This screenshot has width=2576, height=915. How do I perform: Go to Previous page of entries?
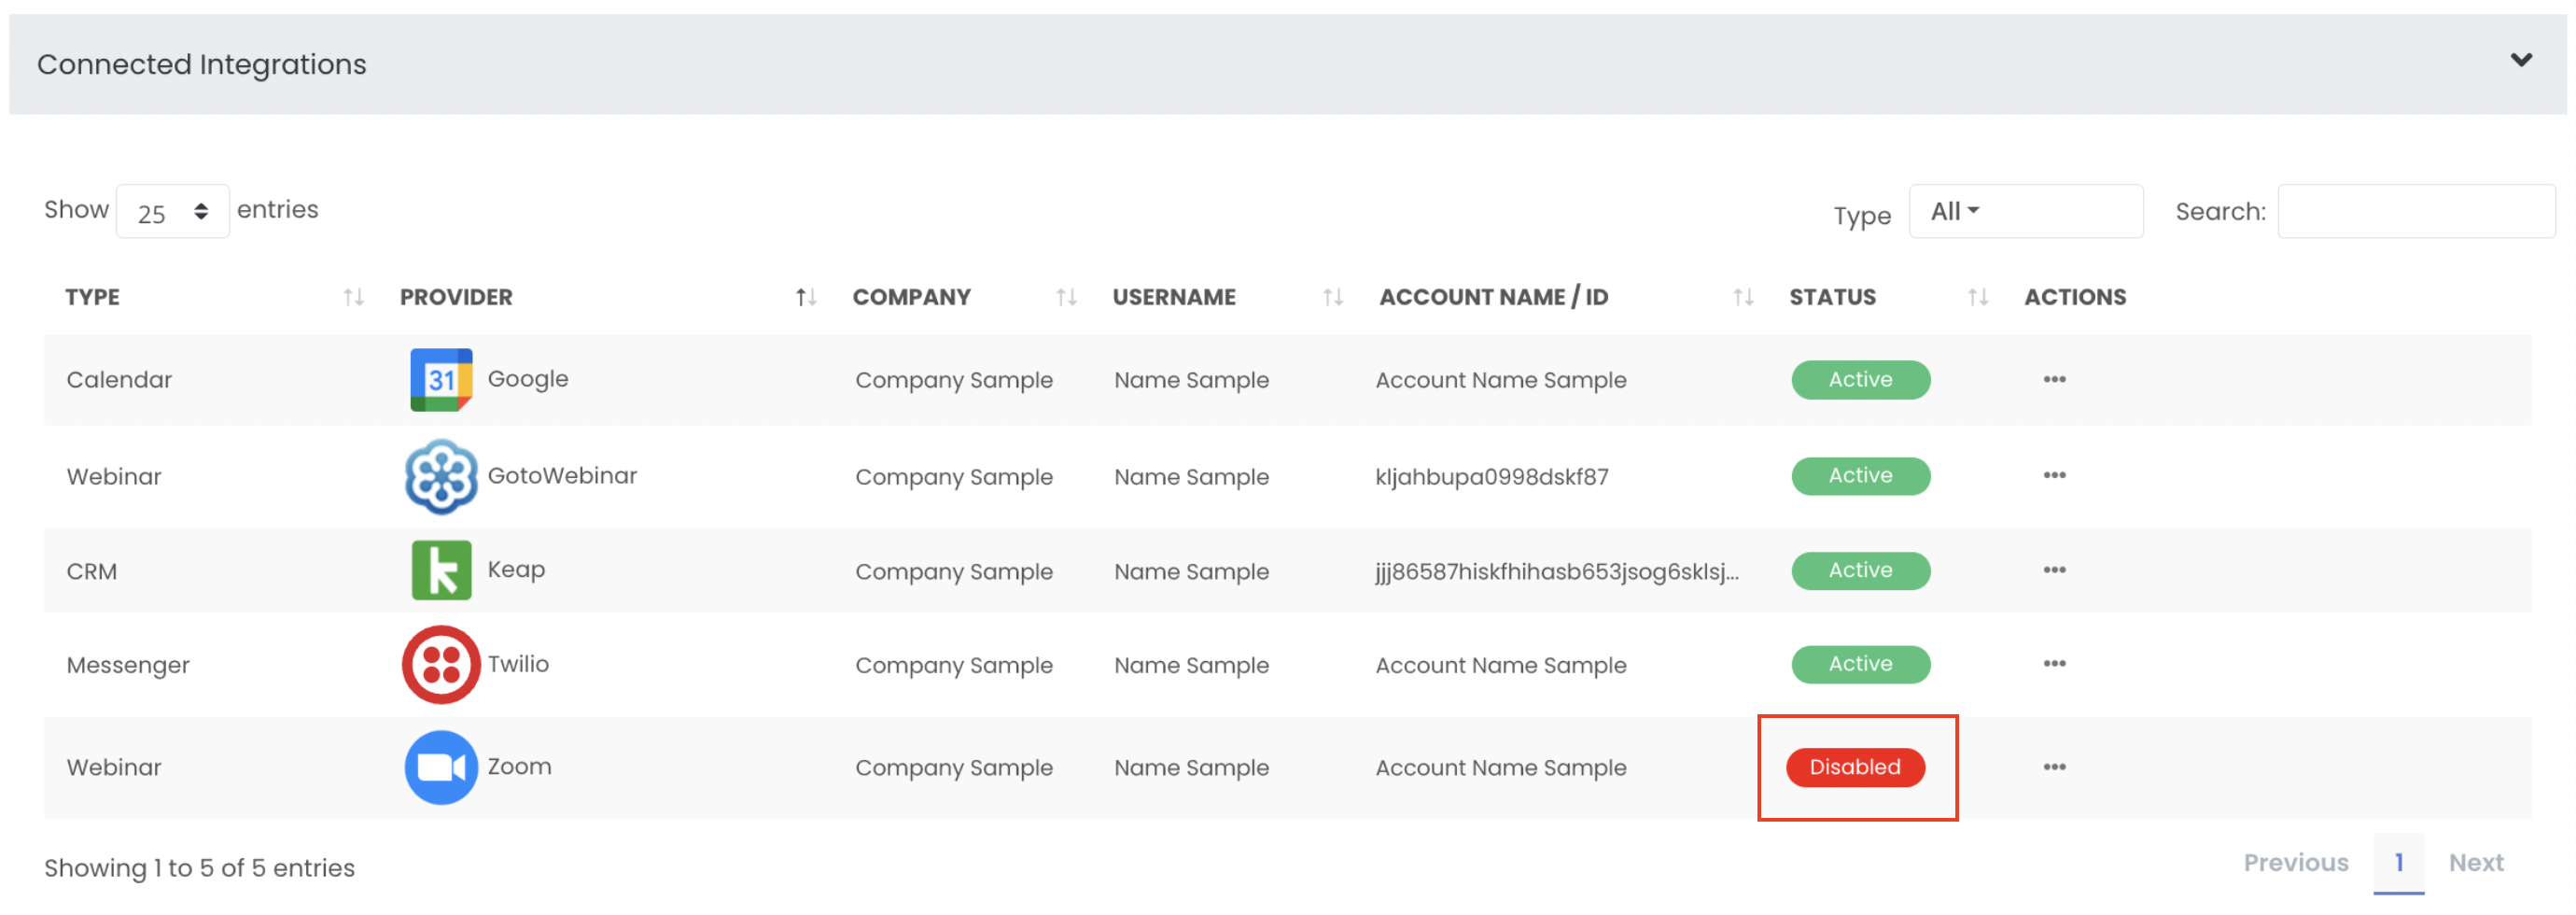(2295, 863)
